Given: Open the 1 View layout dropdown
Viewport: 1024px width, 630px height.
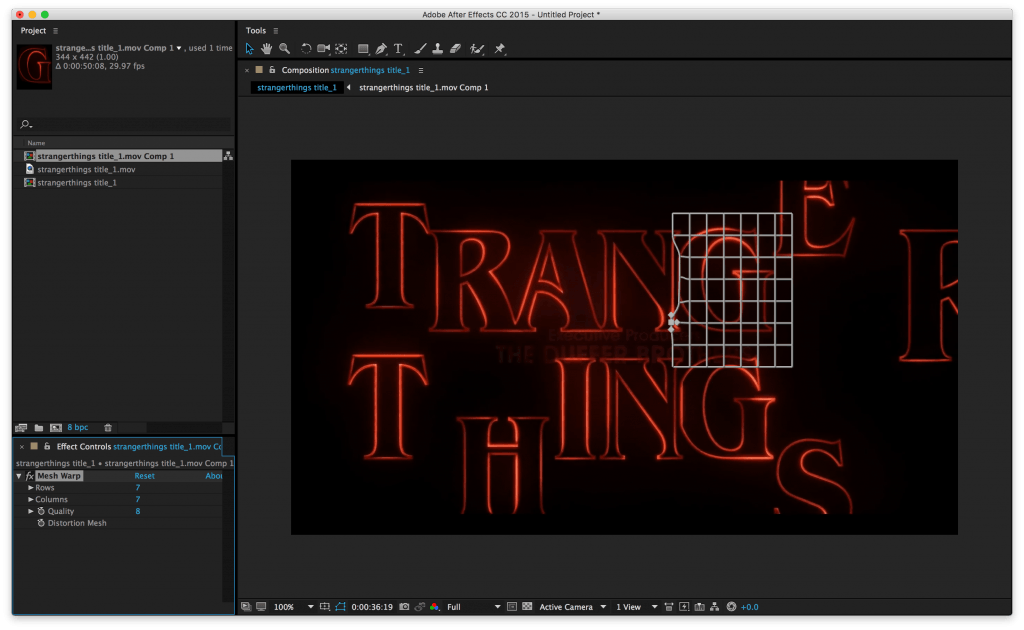Looking at the screenshot, I should tap(636, 607).
